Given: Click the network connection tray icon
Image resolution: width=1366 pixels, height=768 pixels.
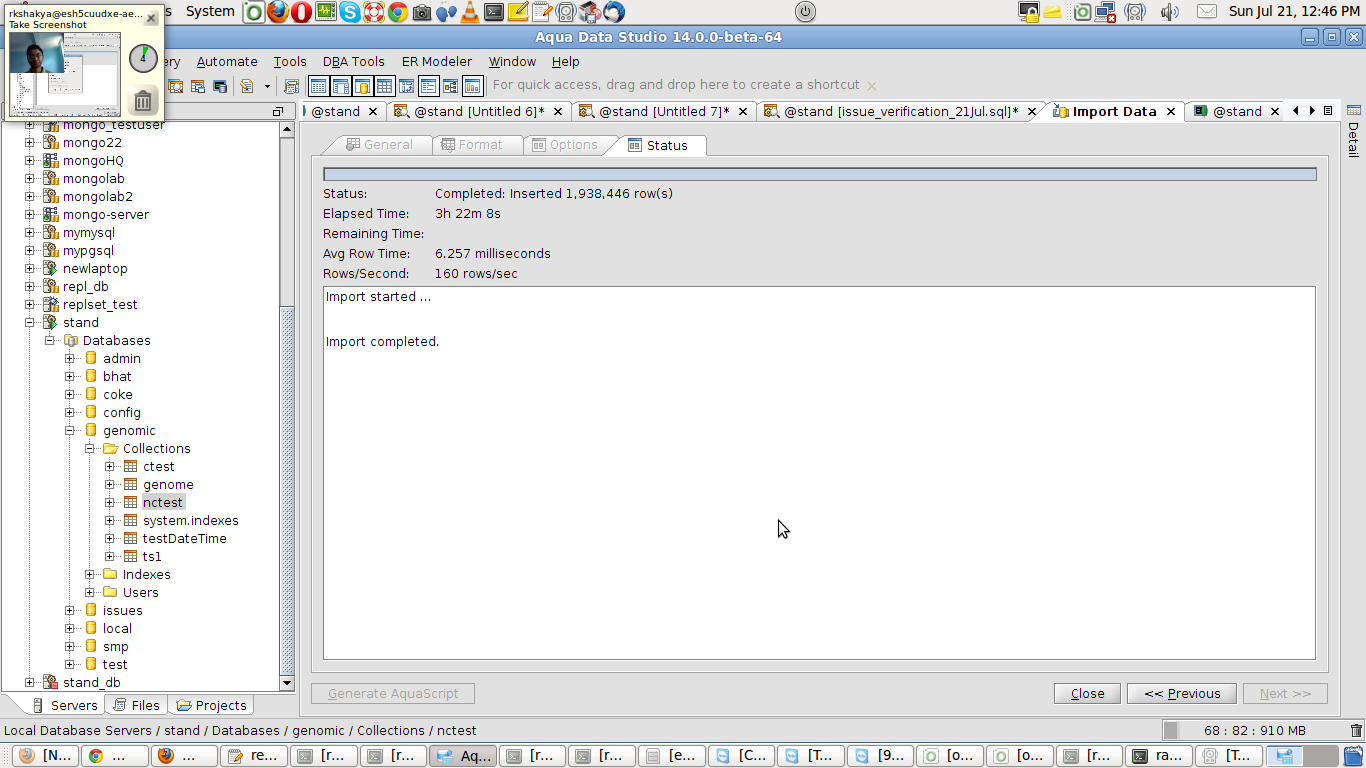Looking at the screenshot, I should click(1106, 12).
